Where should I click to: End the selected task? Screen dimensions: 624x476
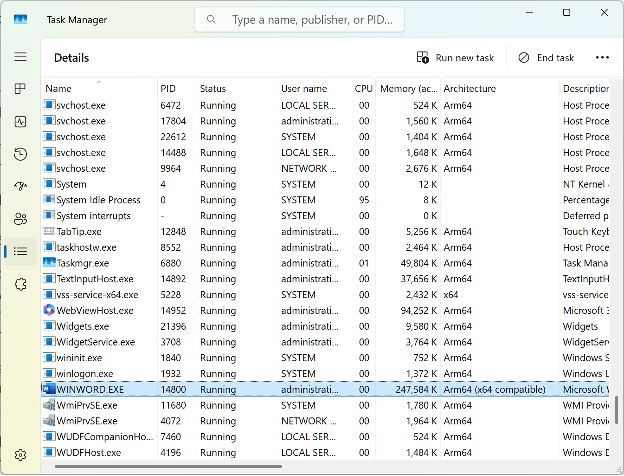point(546,58)
